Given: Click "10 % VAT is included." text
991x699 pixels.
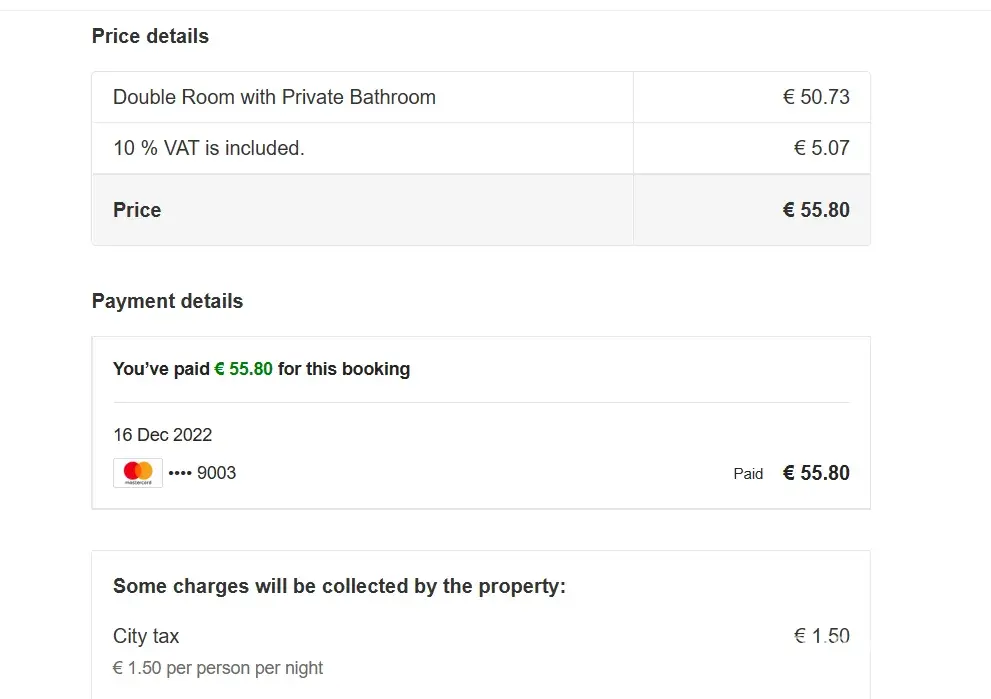Looking at the screenshot, I should [208, 148].
